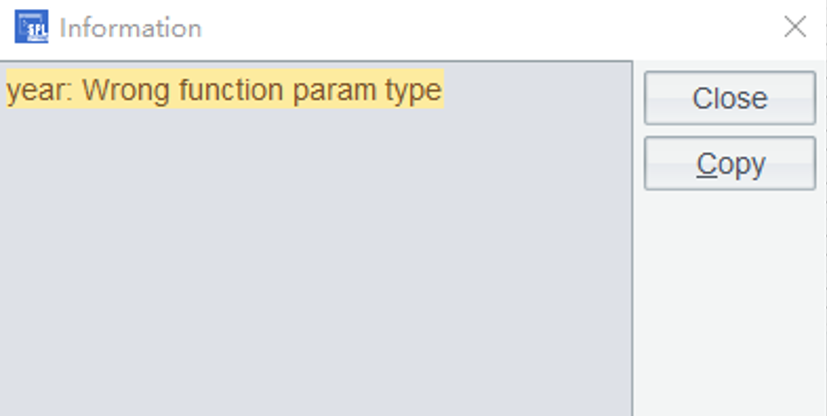Screen dimensions: 827x417
Task: Click the "Information" title text
Action: pos(130,28)
